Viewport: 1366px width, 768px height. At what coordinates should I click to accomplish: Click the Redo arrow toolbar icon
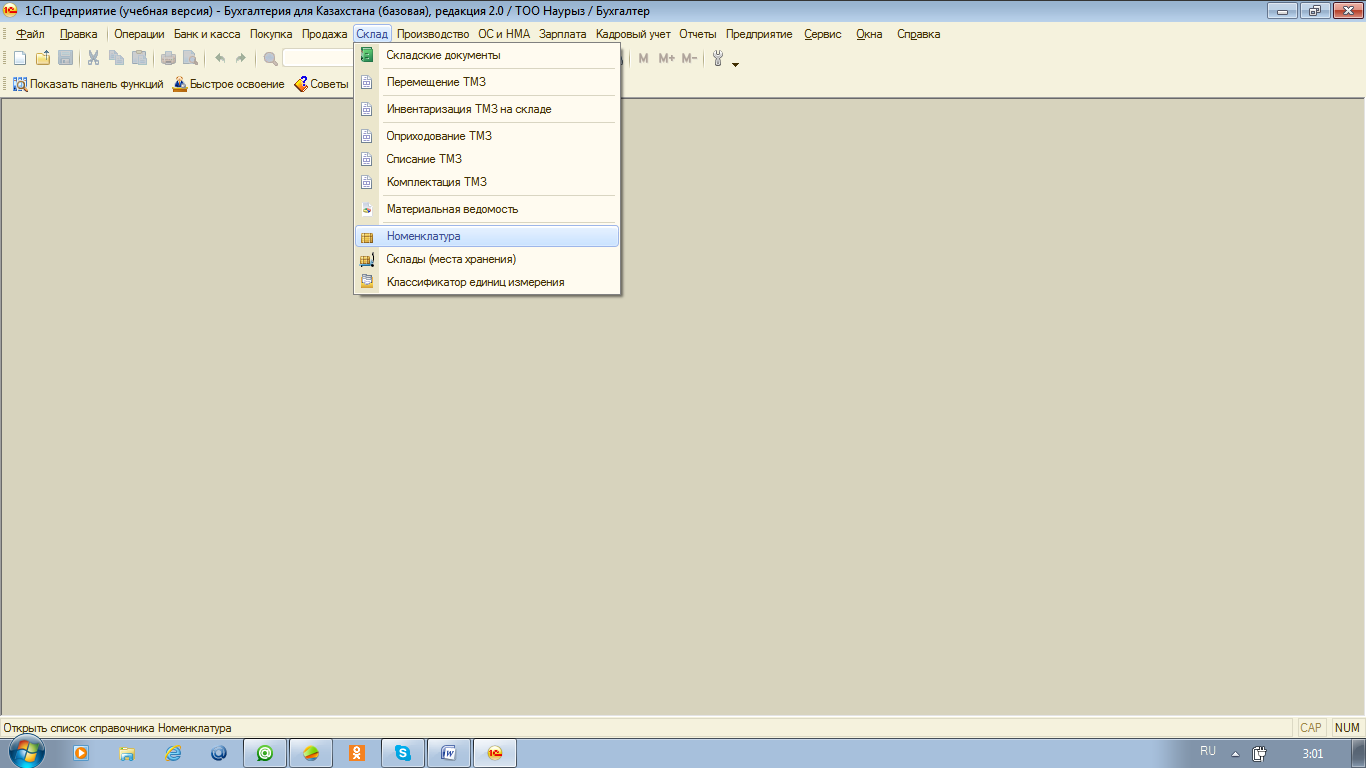point(240,58)
